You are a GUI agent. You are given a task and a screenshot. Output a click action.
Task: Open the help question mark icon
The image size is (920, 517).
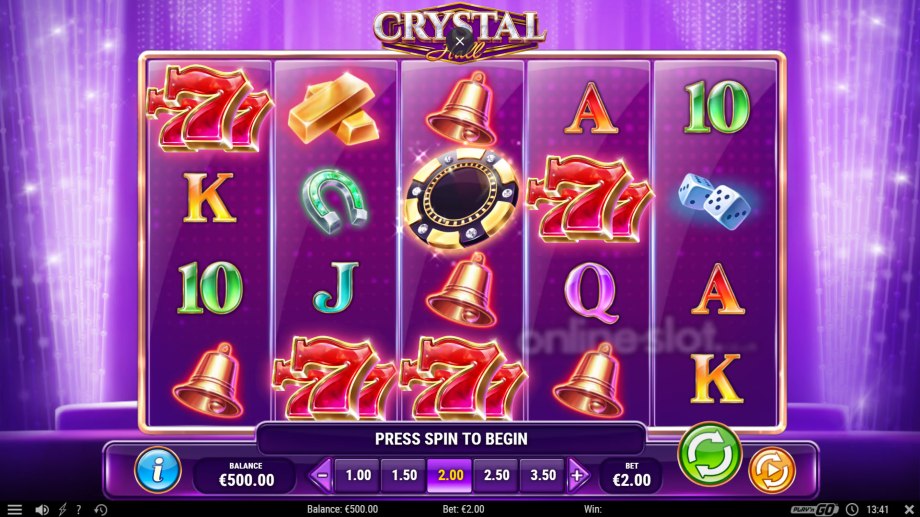pyautogui.click(x=79, y=509)
